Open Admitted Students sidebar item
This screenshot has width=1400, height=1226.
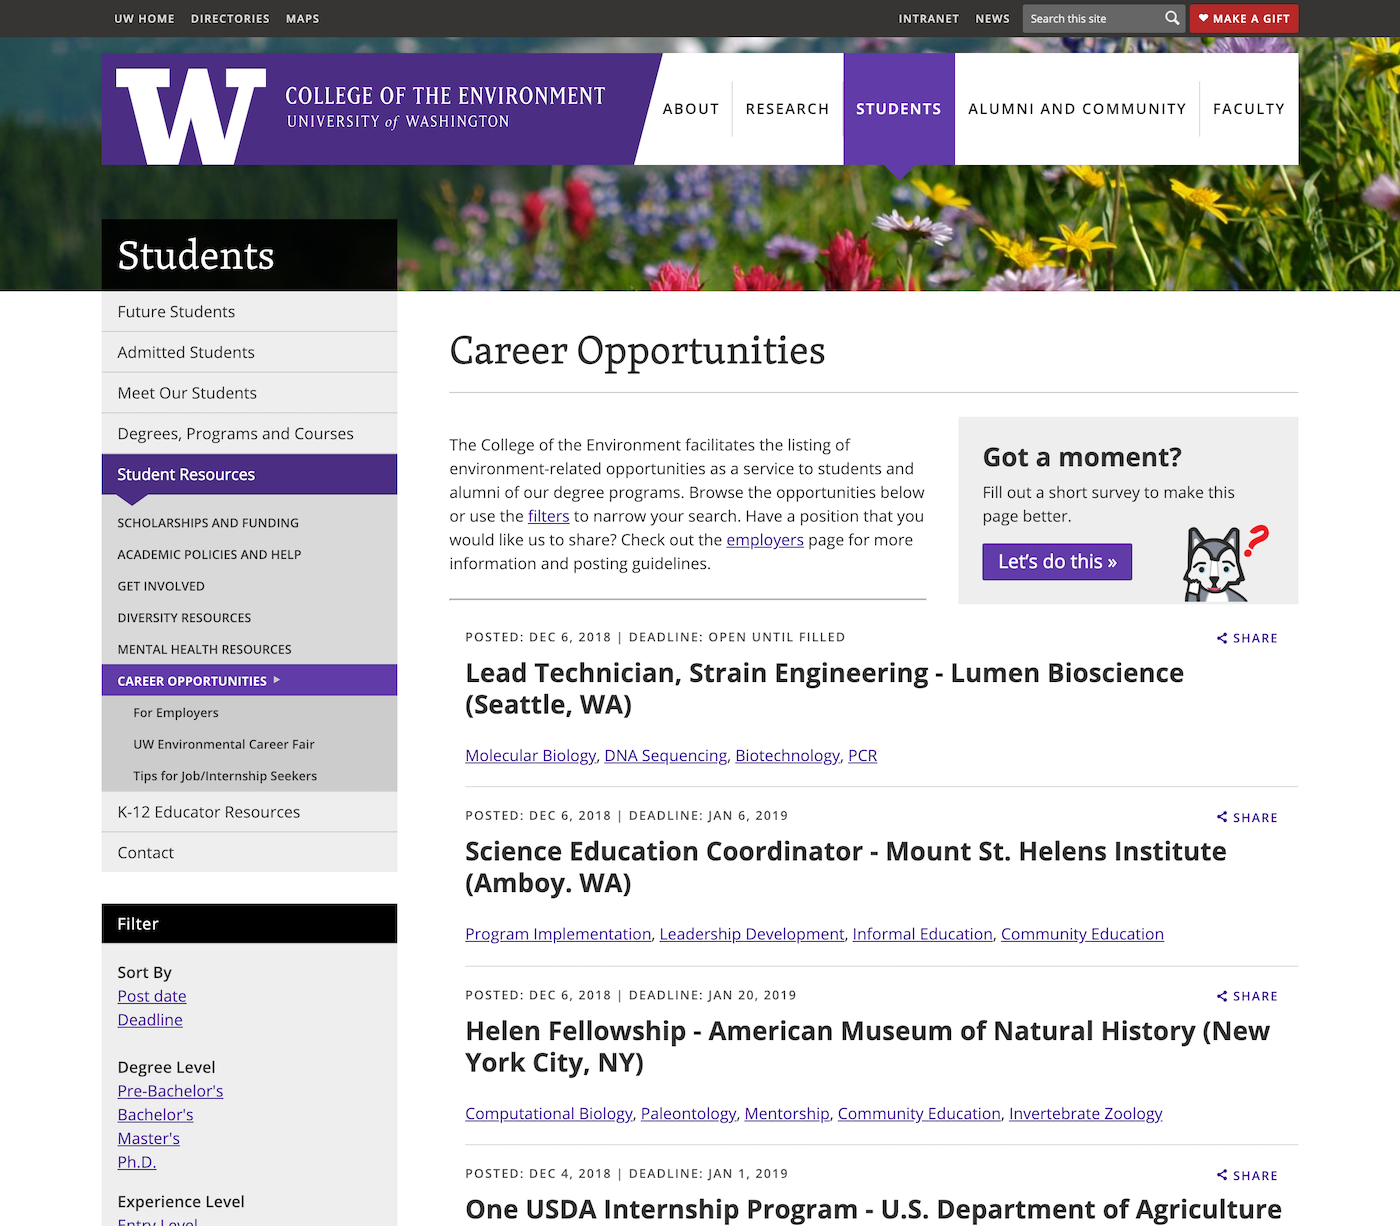click(249, 352)
